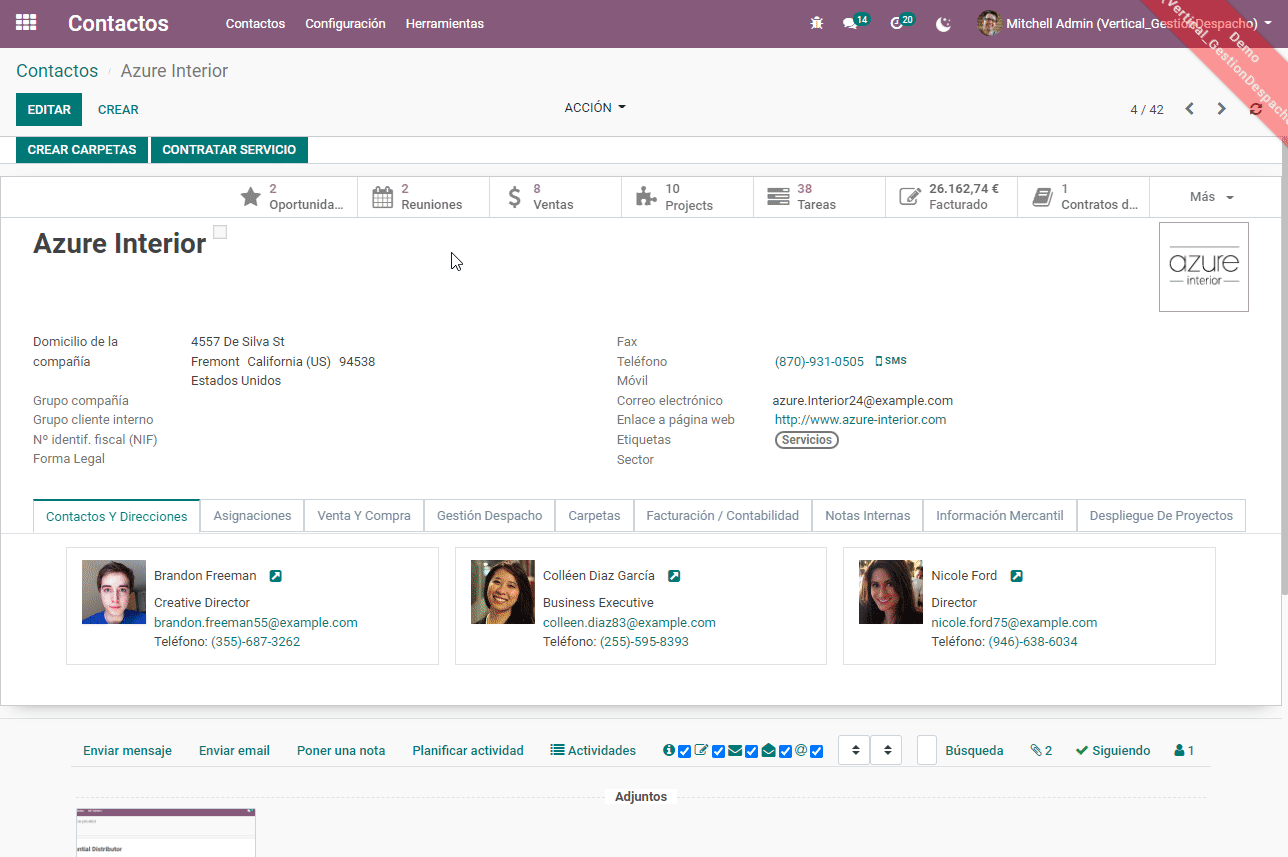This screenshot has width=1288, height=857.
Task: Go to previous record arrow
Action: coord(1189,109)
